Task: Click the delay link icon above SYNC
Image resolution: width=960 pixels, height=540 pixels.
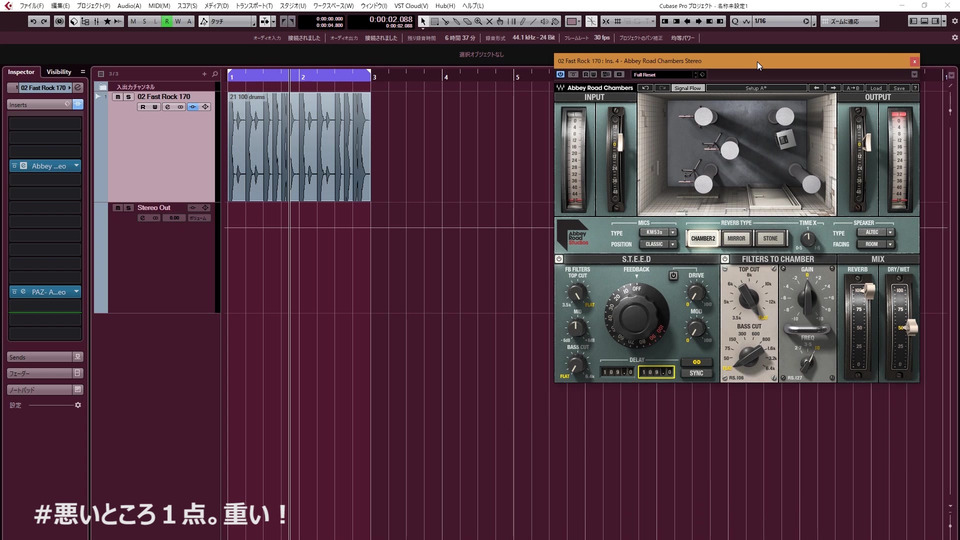Action: point(697,362)
